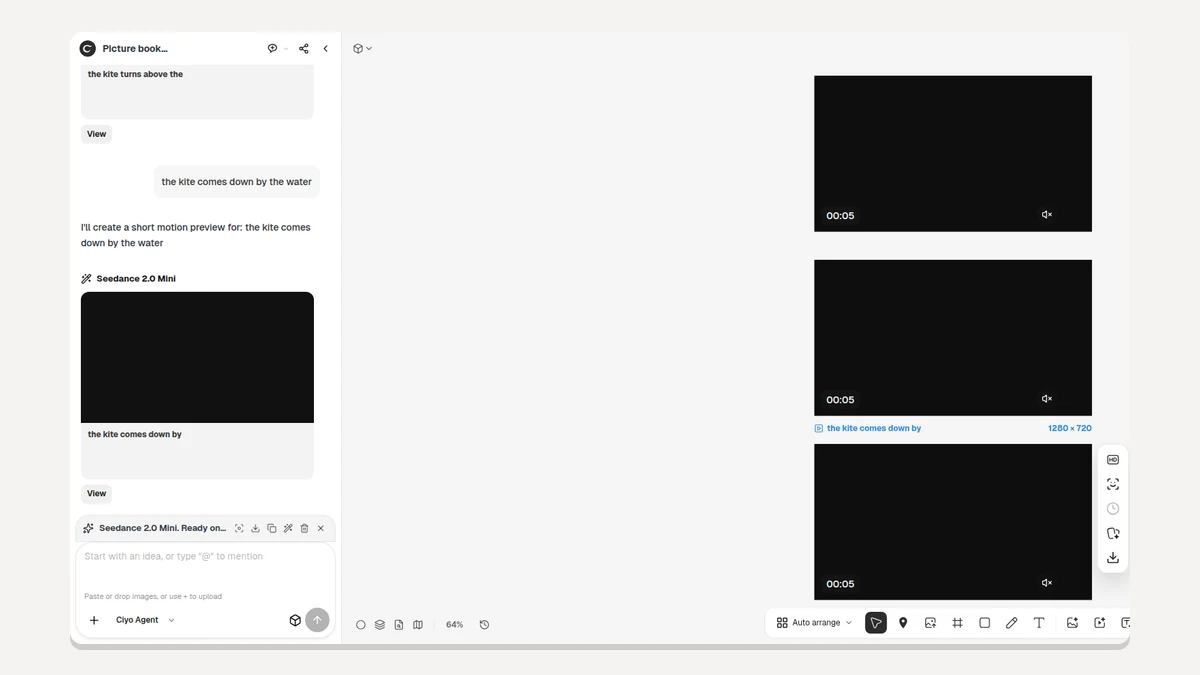The width and height of the screenshot is (1200, 675).
Task: Click the user message 'the kite comes down by the water'
Action: (x=237, y=182)
